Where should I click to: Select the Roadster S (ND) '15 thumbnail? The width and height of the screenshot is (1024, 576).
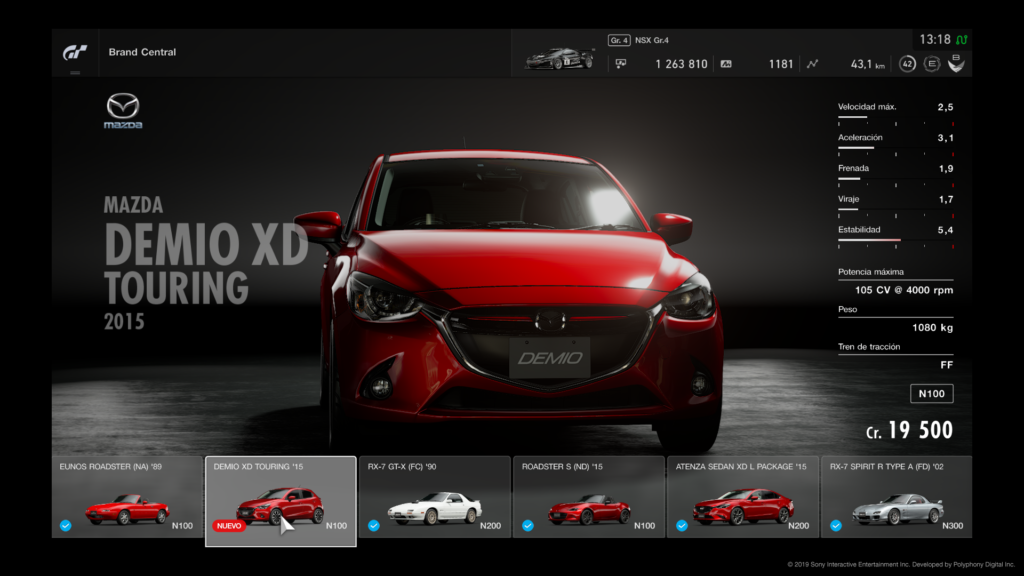tap(588, 497)
